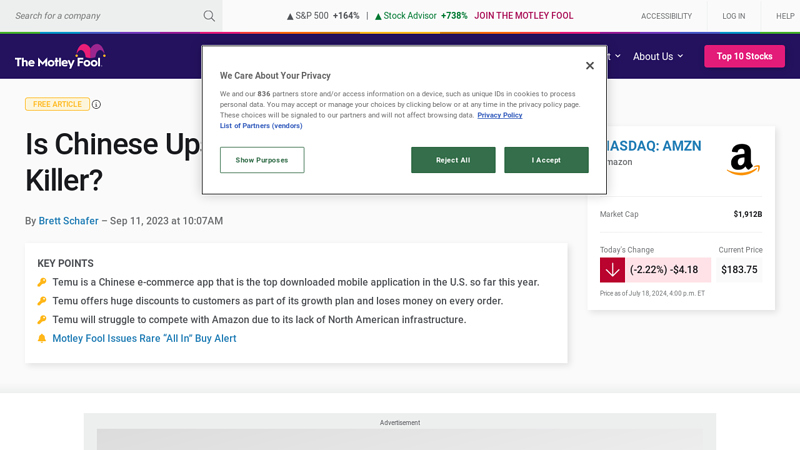The image size is (800, 450).
Task: Click JOIN THE MOTLEY FOOL link
Action: pyautogui.click(x=523, y=16)
